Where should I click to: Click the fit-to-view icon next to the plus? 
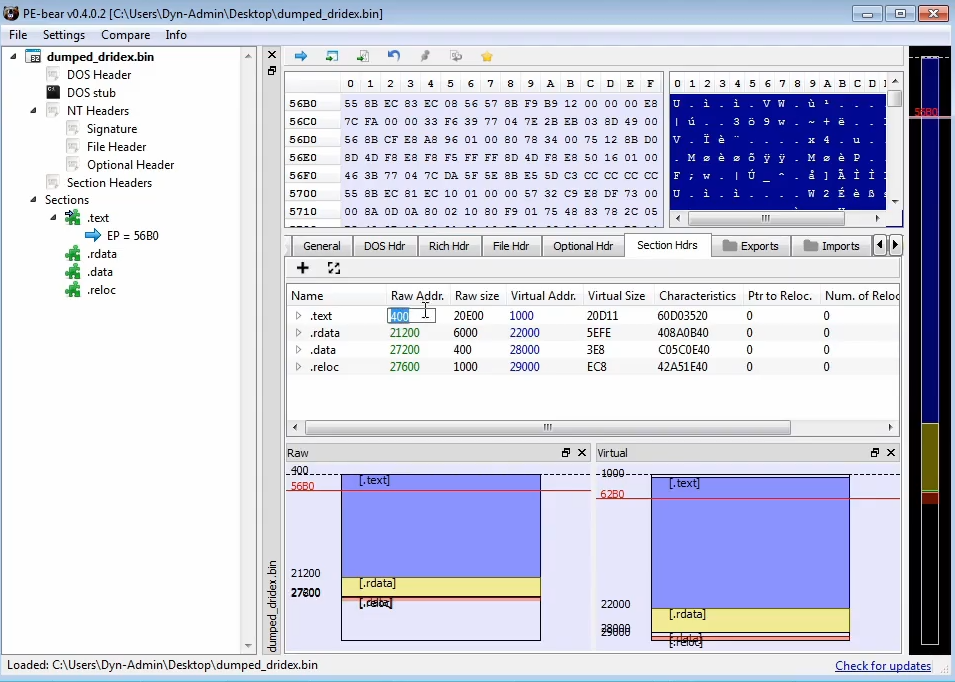334,268
